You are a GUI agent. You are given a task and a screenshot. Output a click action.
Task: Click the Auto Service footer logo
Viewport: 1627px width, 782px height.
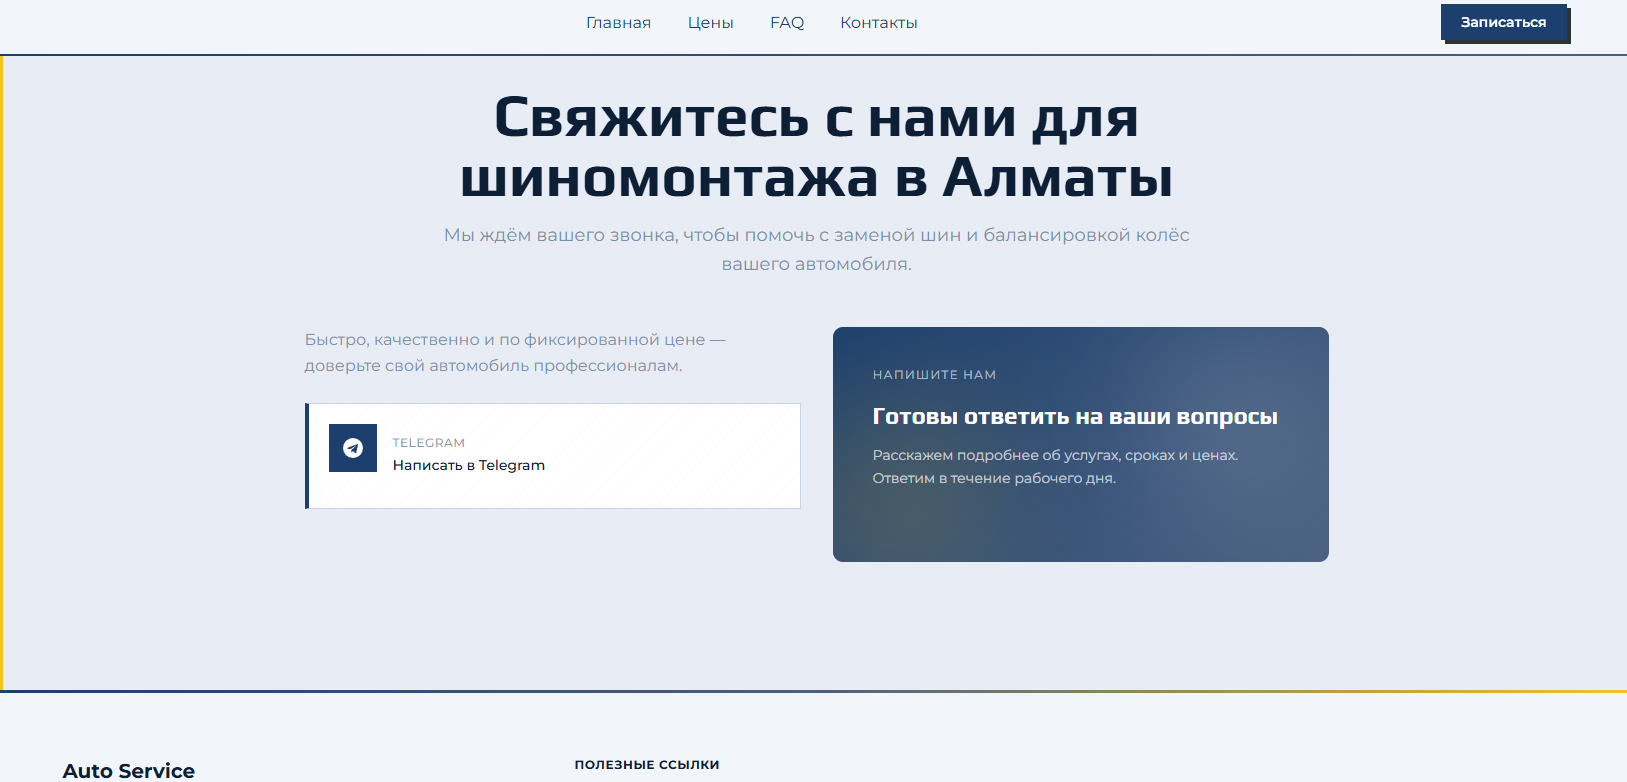click(x=129, y=770)
